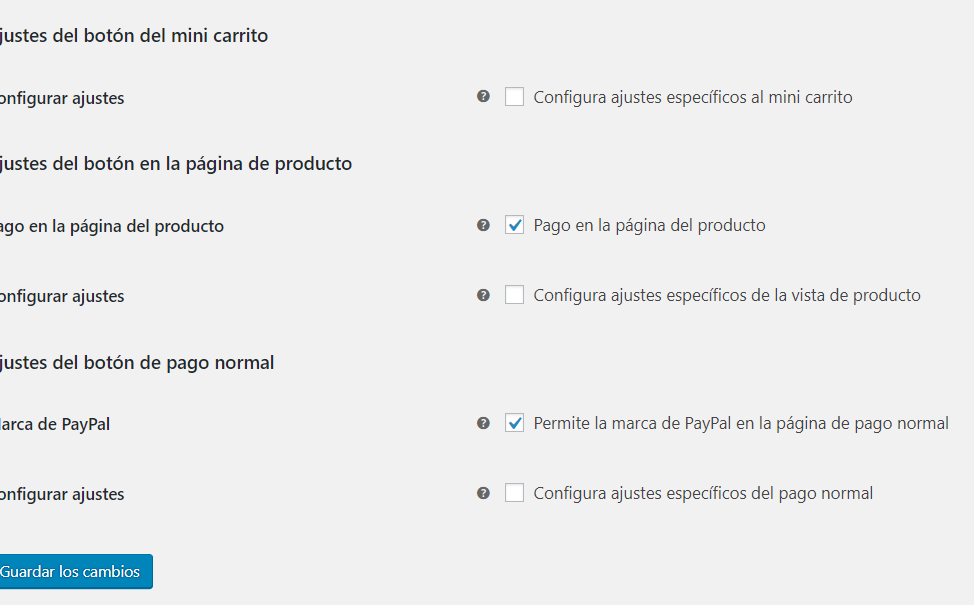Uncheck the Pago en la página del producto checkbox
The width and height of the screenshot is (974, 605).
coord(514,225)
